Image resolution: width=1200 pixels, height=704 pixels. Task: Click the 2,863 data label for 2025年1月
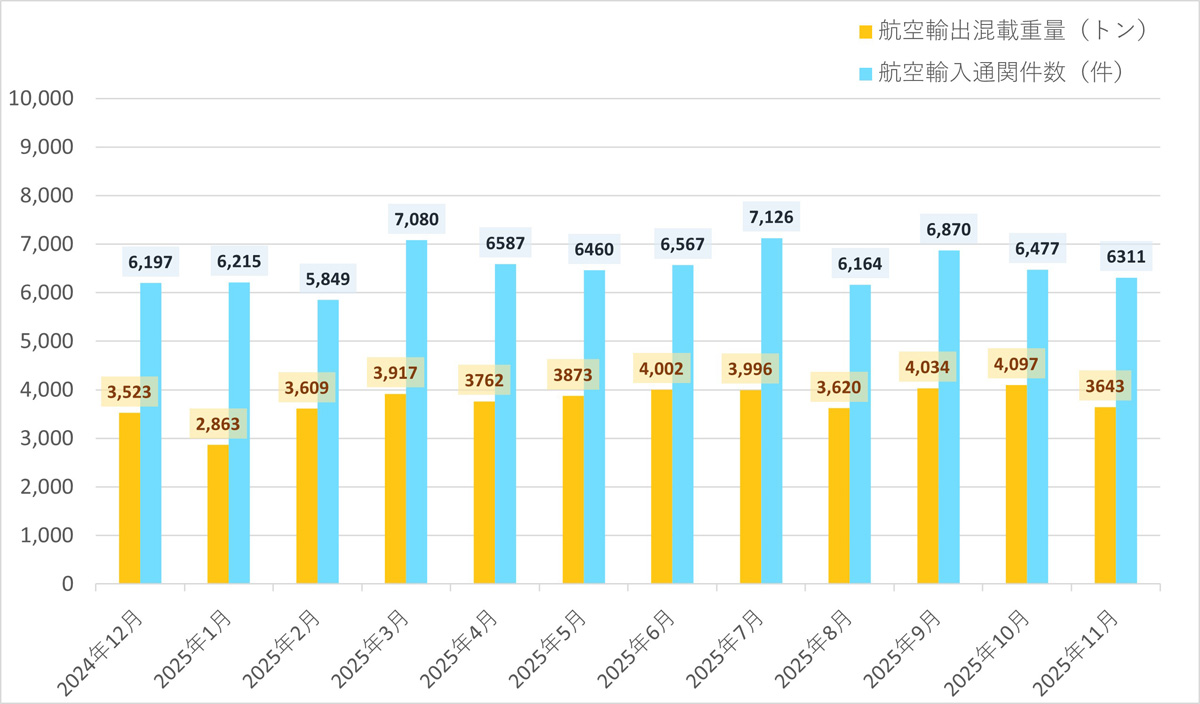tap(218, 424)
